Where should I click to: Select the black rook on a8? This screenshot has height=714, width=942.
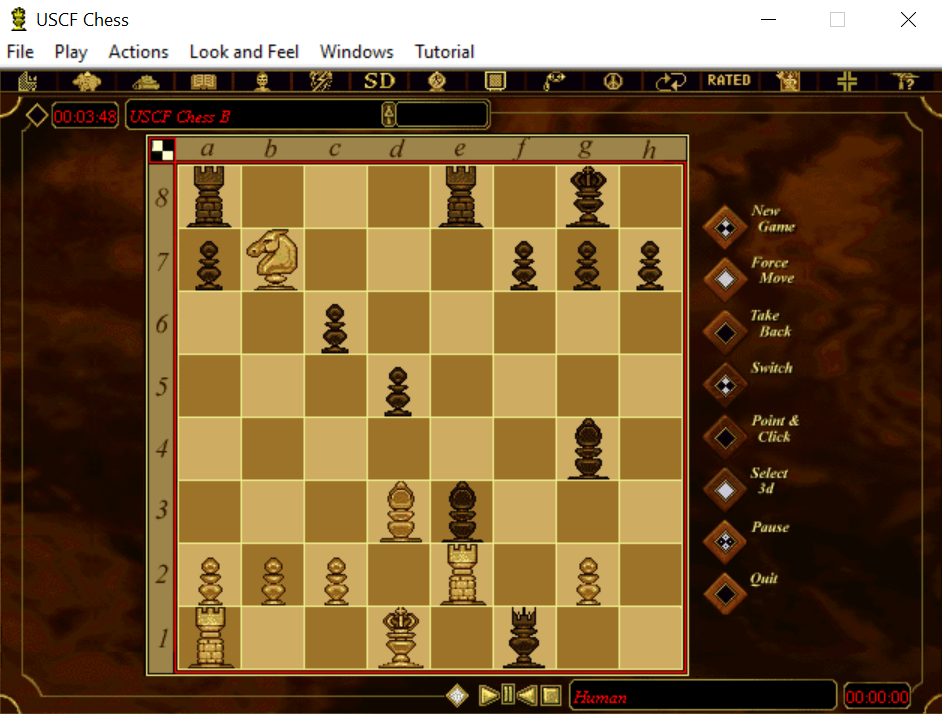pos(208,197)
